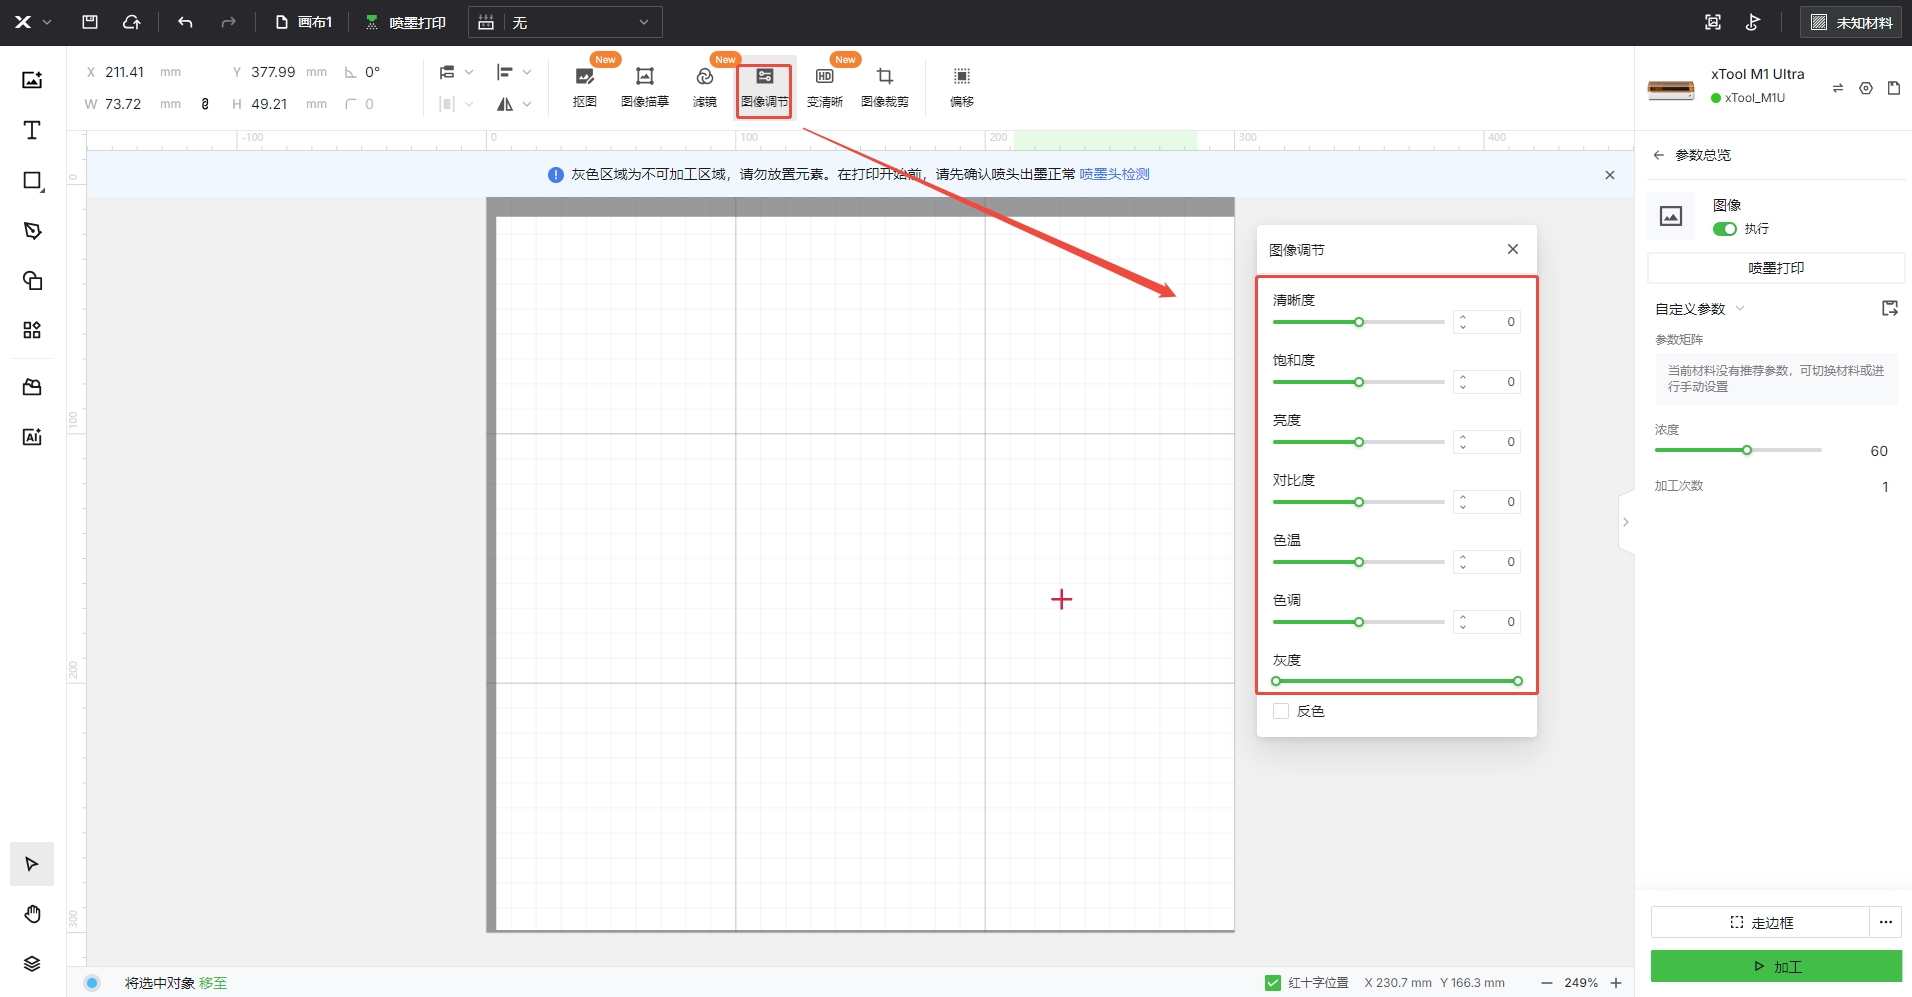Viewport: 1912px width, 997px height.
Task: Click the 图像调节 adjust tool
Action: click(x=765, y=87)
